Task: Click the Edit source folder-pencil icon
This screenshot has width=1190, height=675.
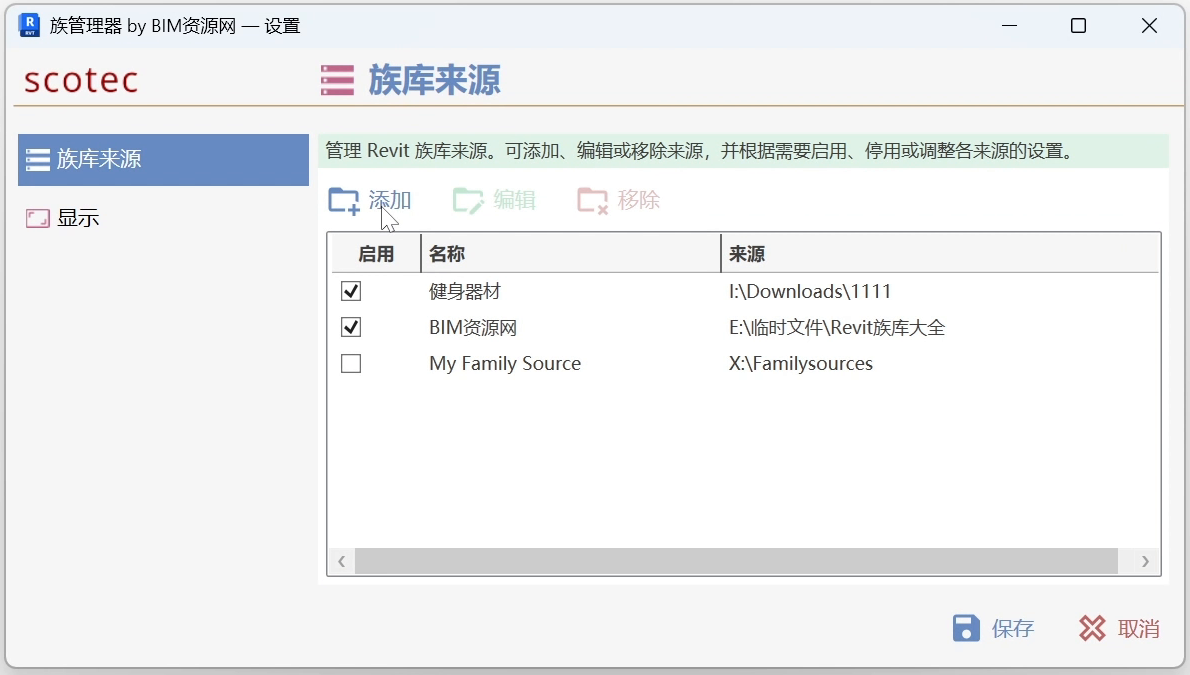Action: (x=468, y=201)
